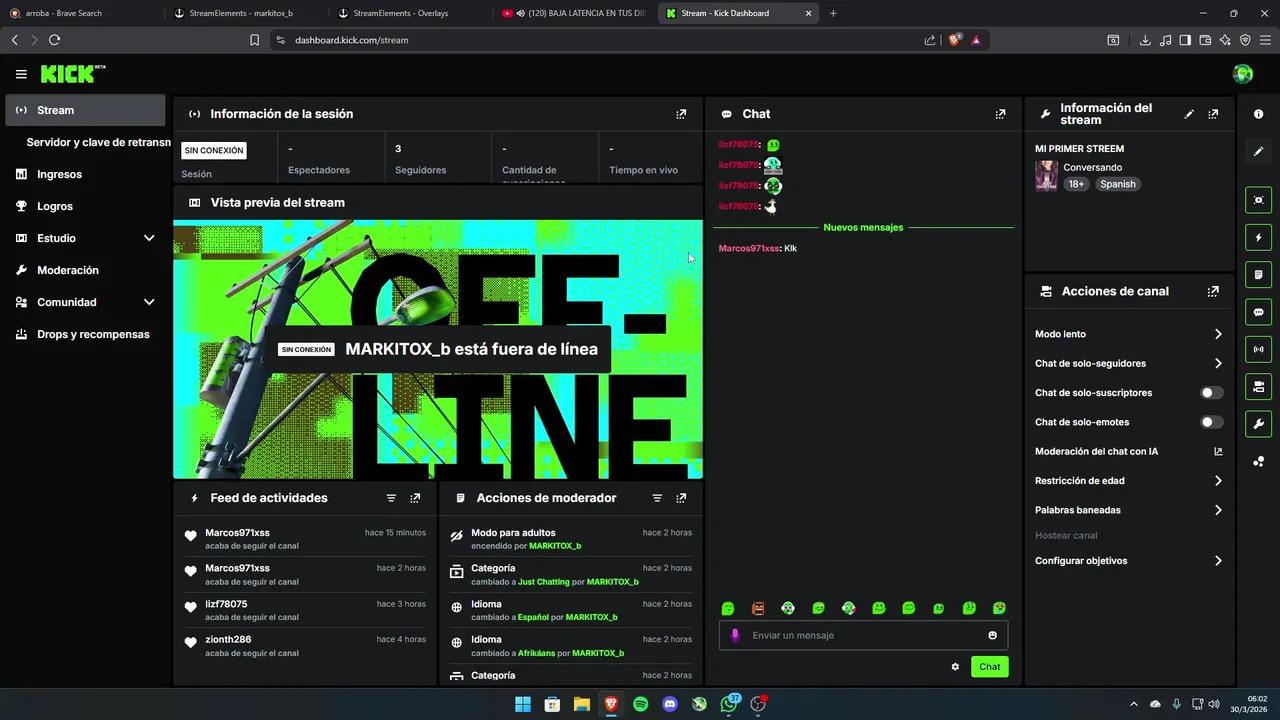Pop out the Acciones de moderador panel

[681, 498]
